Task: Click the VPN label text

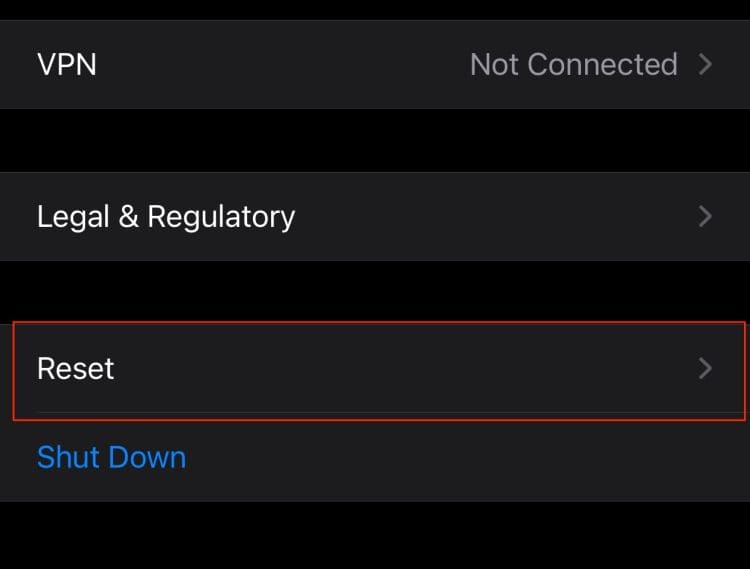Action: (67, 65)
